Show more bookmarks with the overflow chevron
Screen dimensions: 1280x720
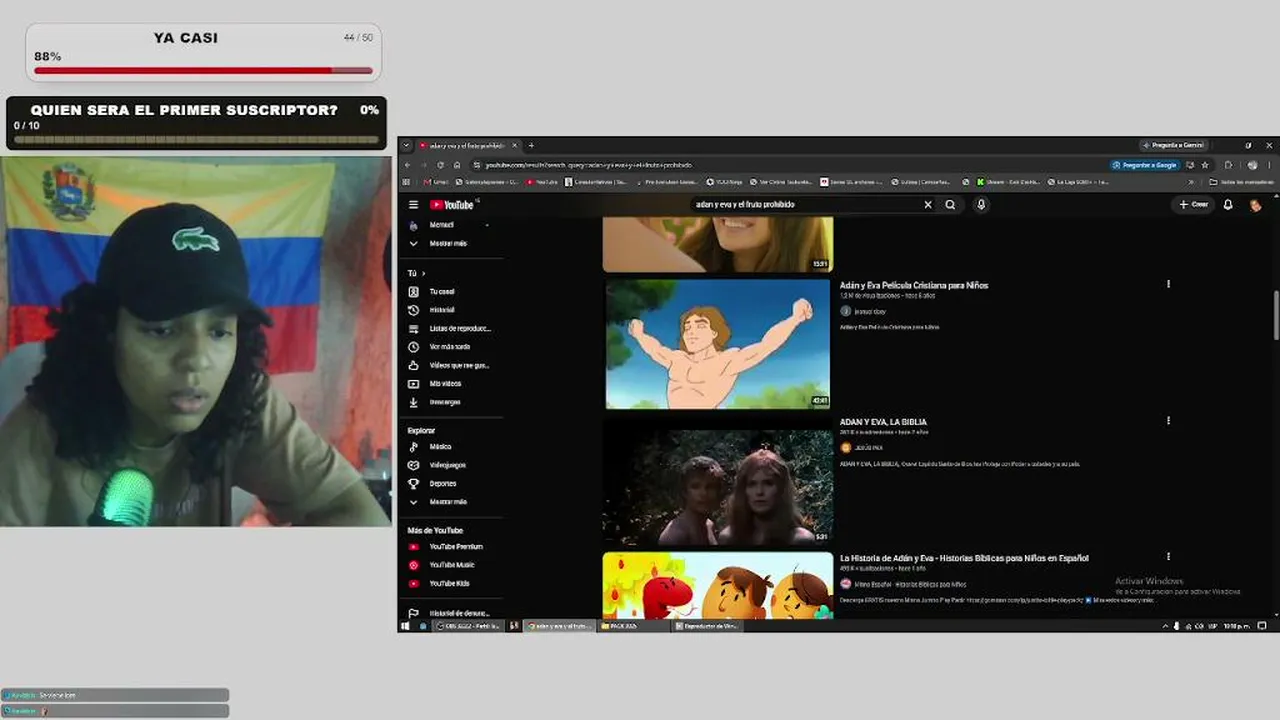click(x=1190, y=182)
